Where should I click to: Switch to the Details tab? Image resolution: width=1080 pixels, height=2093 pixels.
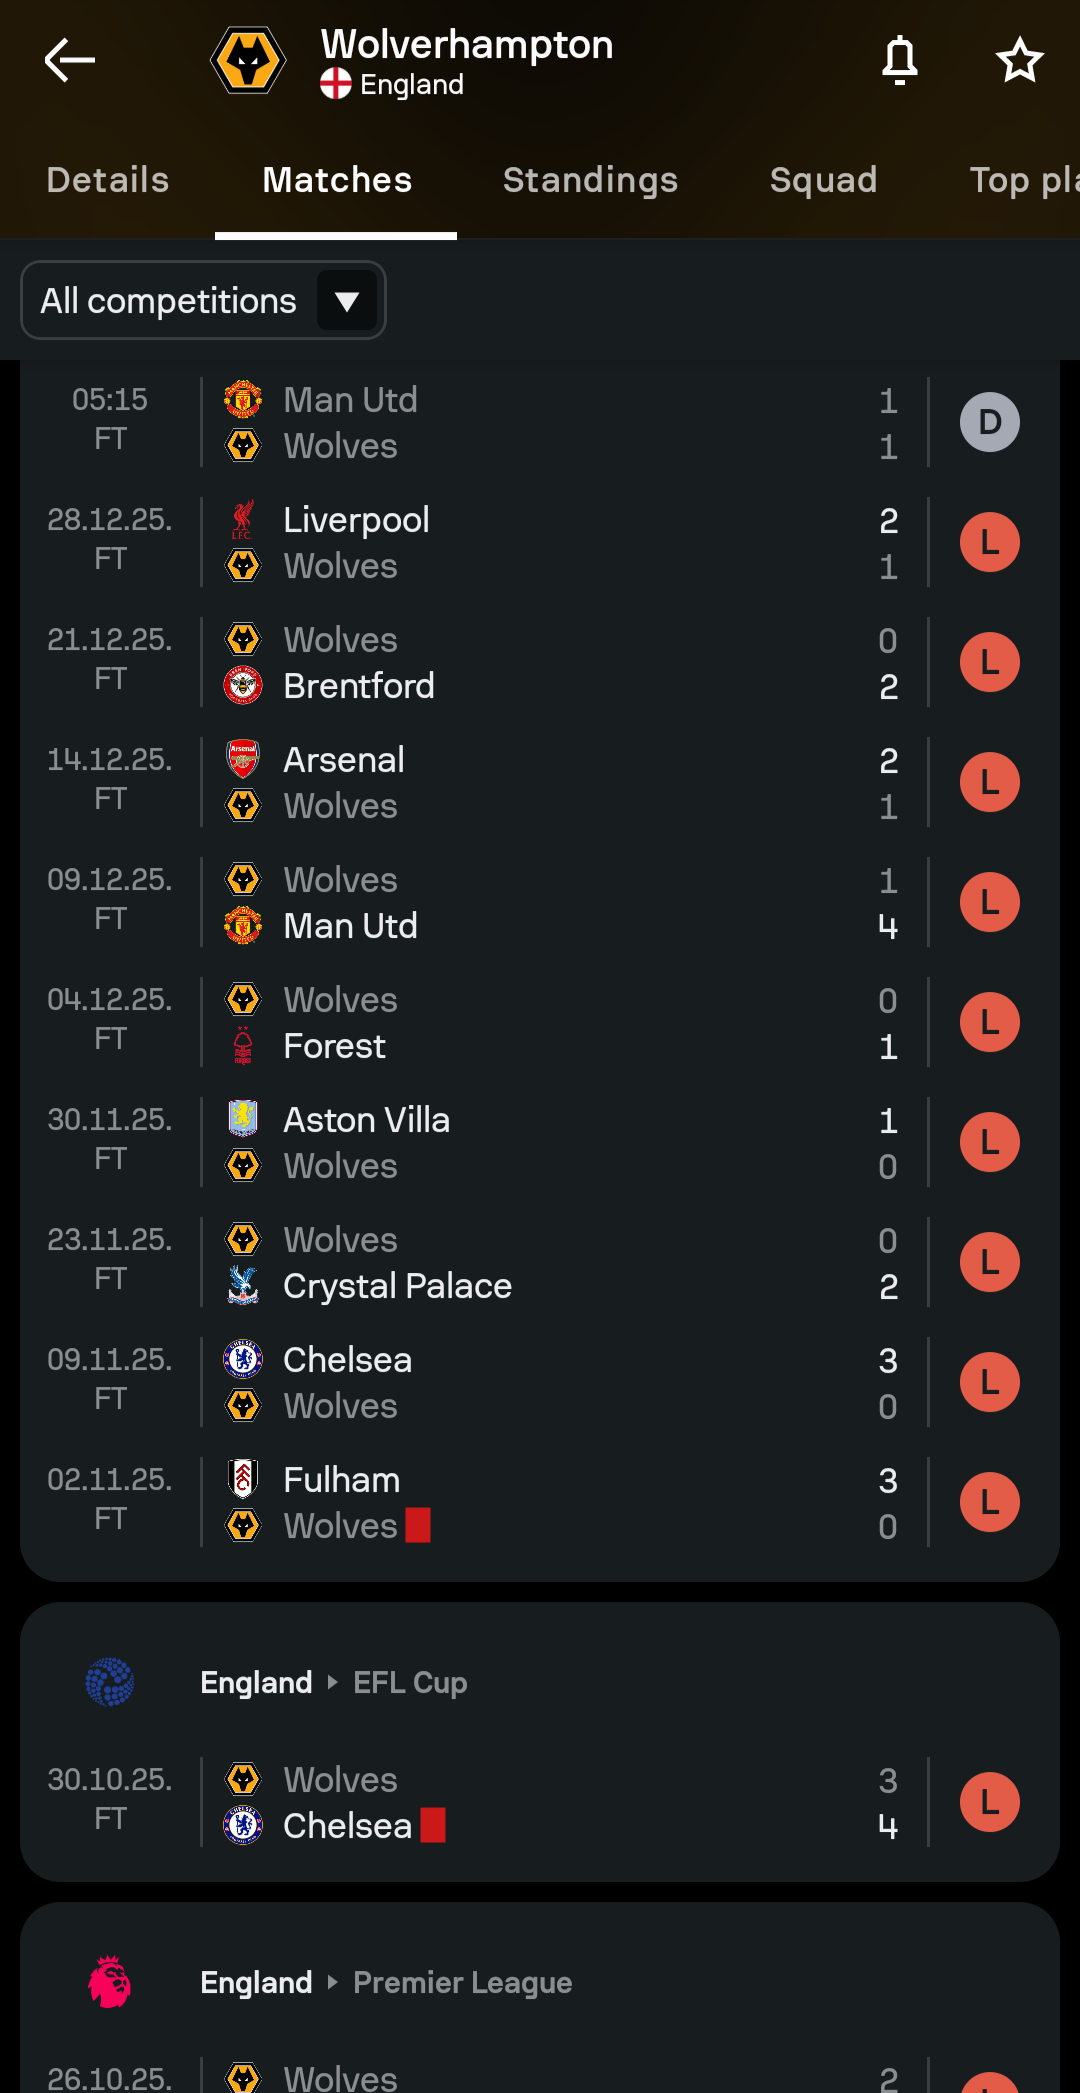click(x=108, y=181)
